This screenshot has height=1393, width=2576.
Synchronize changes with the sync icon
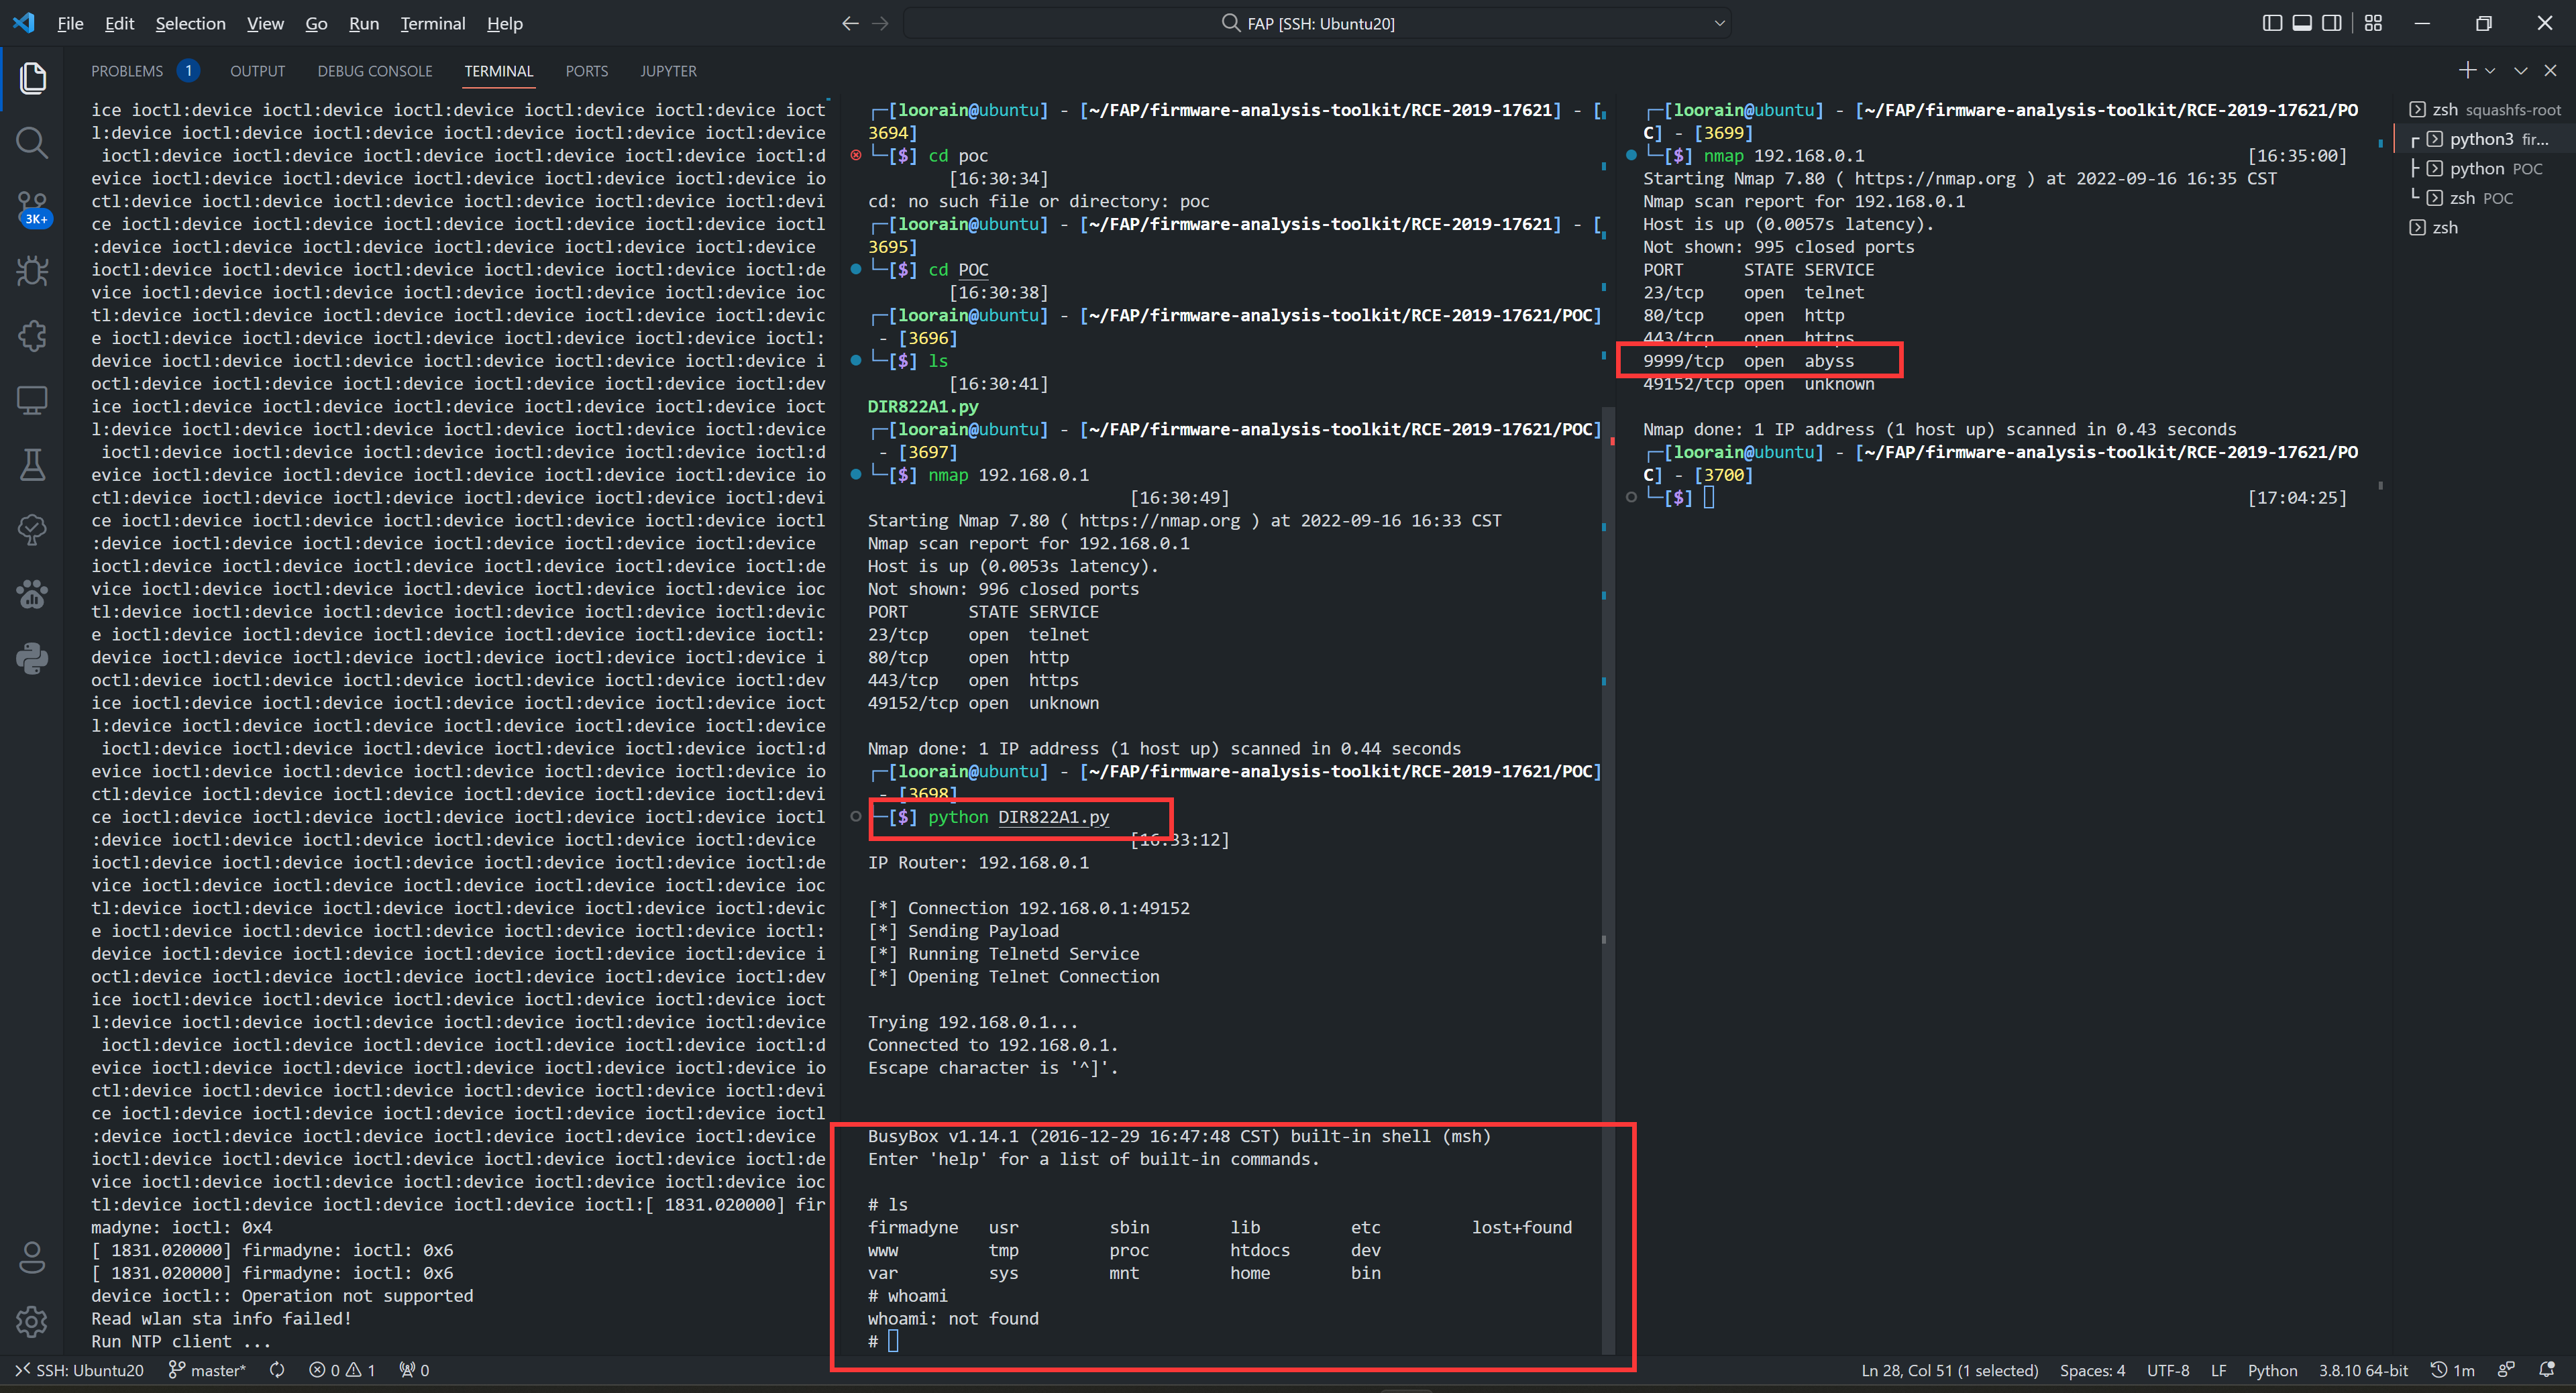pyautogui.click(x=277, y=1370)
